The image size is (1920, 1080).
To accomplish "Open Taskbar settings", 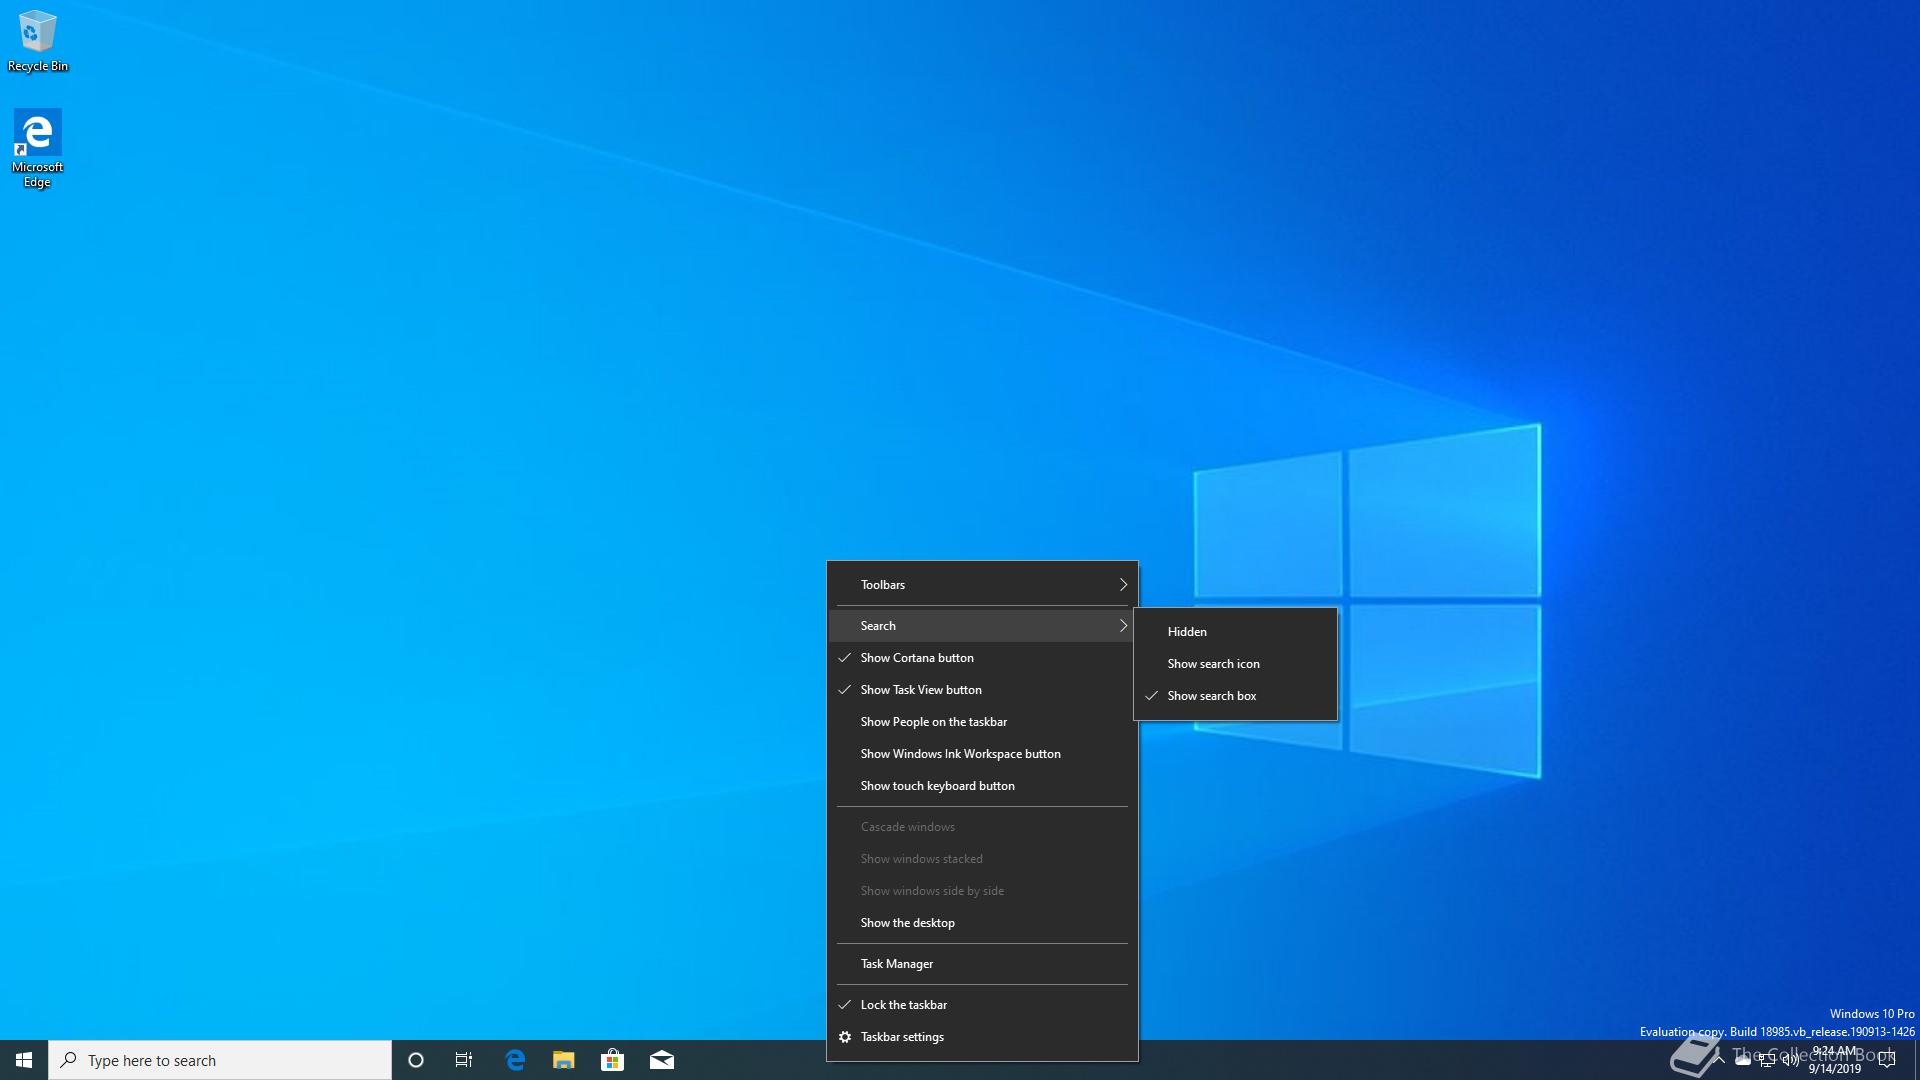I will [983, 1037].
